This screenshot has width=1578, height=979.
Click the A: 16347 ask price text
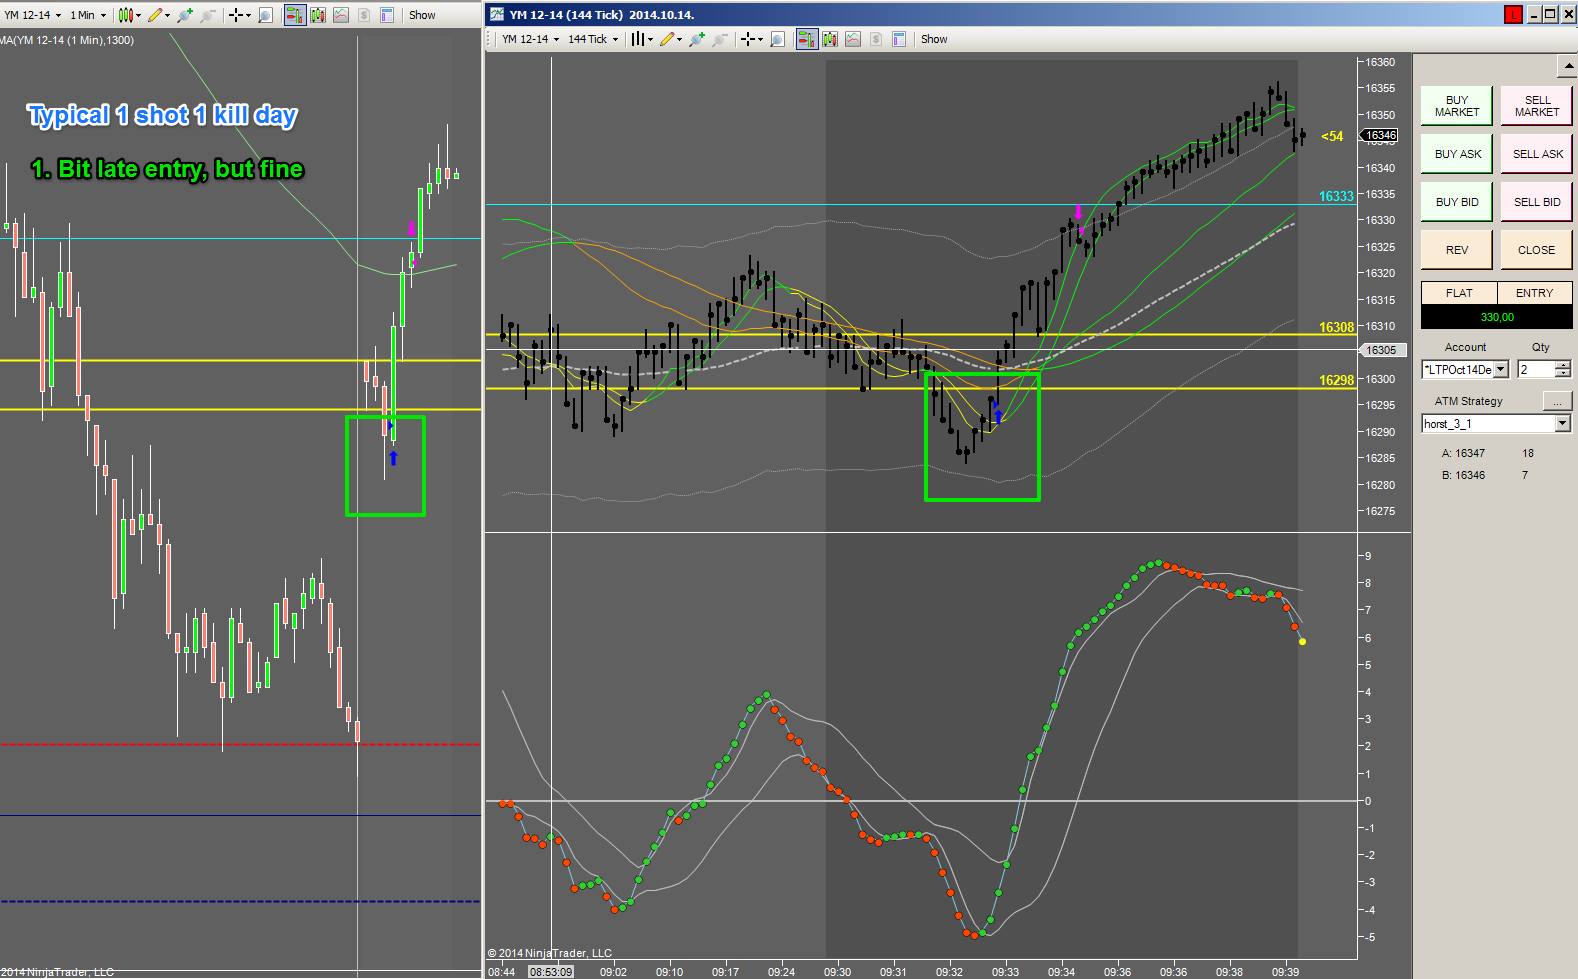pos(1463,453)
